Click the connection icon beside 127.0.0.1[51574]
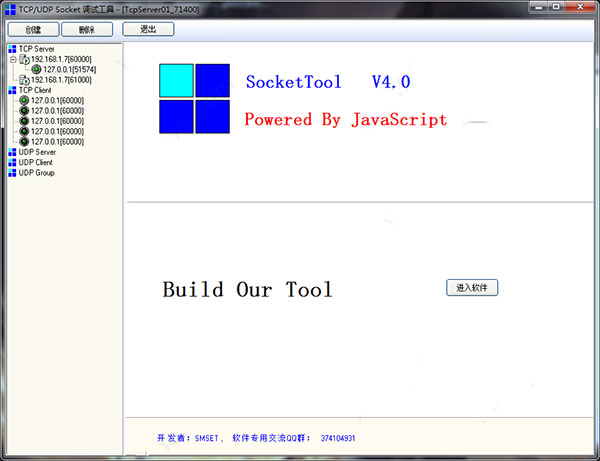This screenshot has width=600, height=461. click(x=36, y=70)
